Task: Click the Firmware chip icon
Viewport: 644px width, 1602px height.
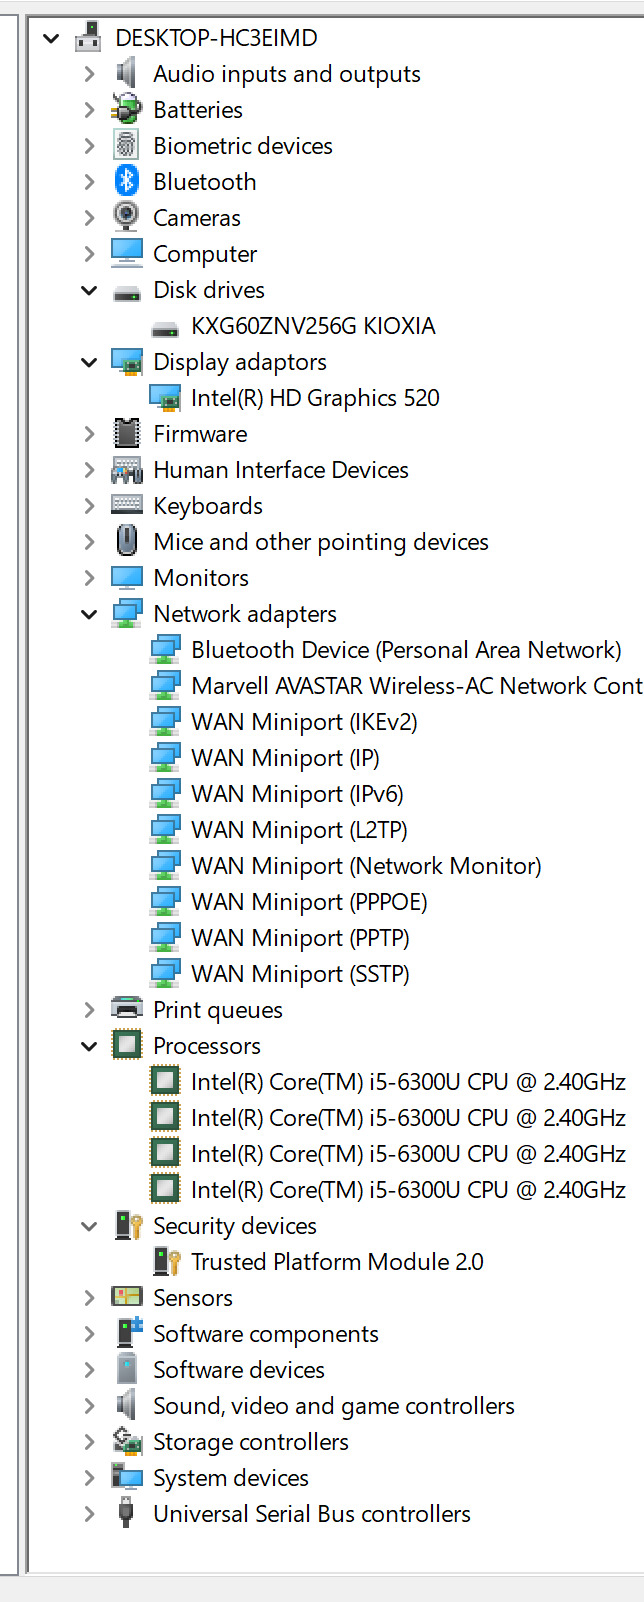Action: (x=126, y=433)
